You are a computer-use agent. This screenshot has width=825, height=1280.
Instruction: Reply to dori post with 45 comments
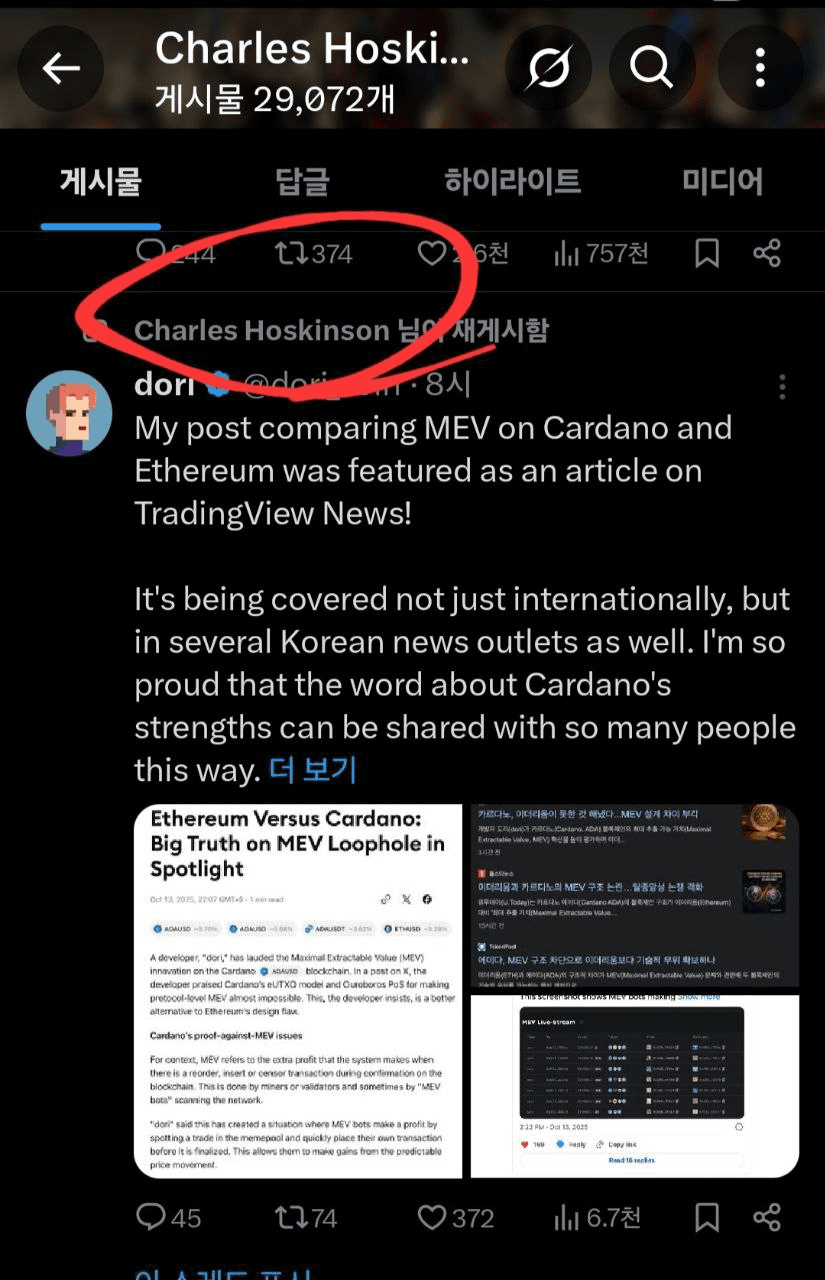coord(168,1217)
